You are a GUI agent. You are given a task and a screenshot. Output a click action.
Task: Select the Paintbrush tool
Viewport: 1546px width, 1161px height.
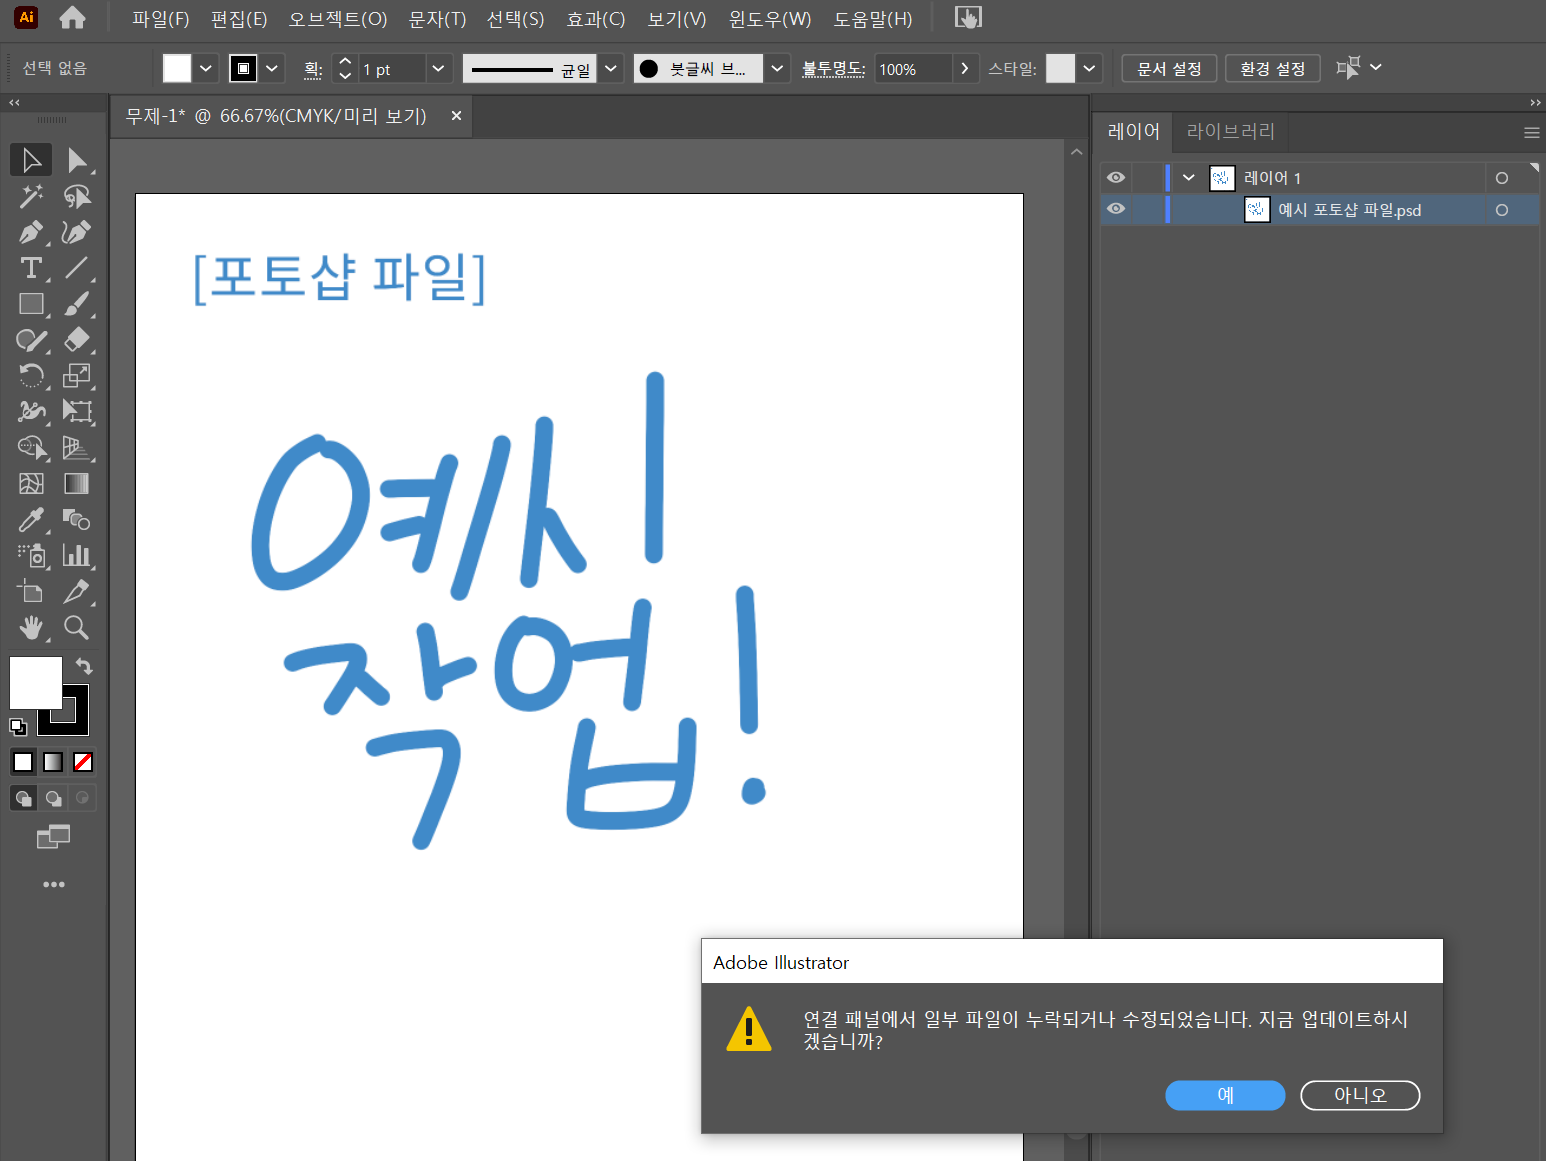[77, 303]
